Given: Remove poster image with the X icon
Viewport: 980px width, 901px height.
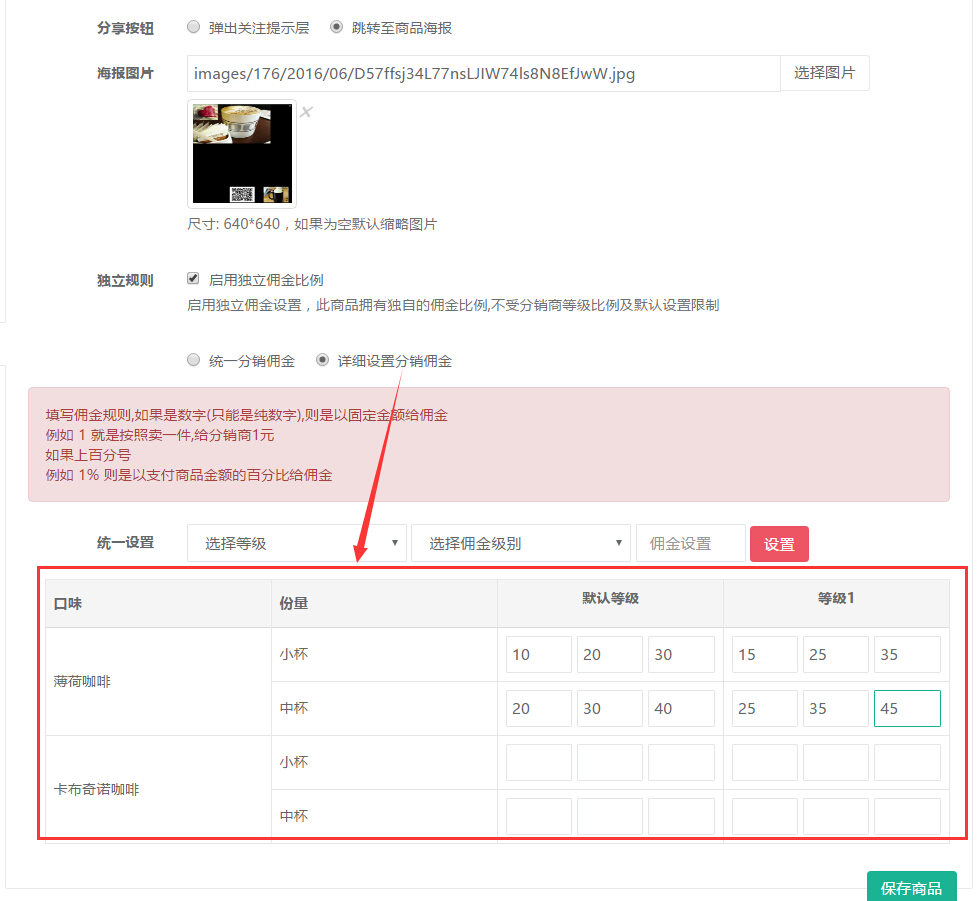Looking at the screenshot, I should click(x=306, y=112).
